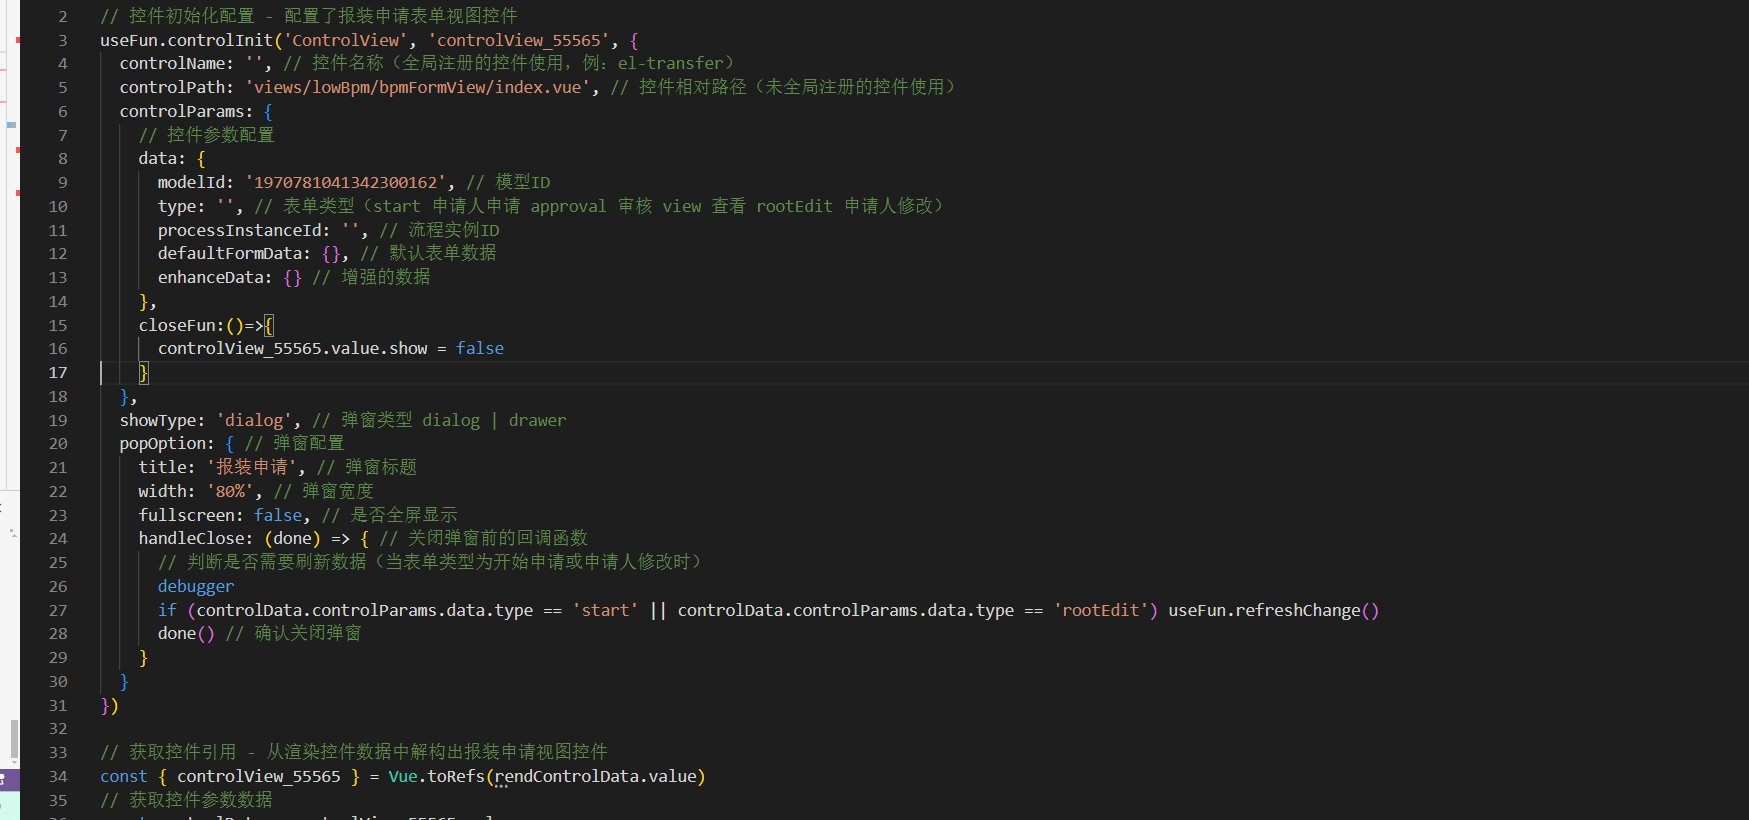Click the debugger statement on line 26
Image resolution: width=1749 pixels, height=820 pixels.
pyautogui.click(x=195, y=587)
